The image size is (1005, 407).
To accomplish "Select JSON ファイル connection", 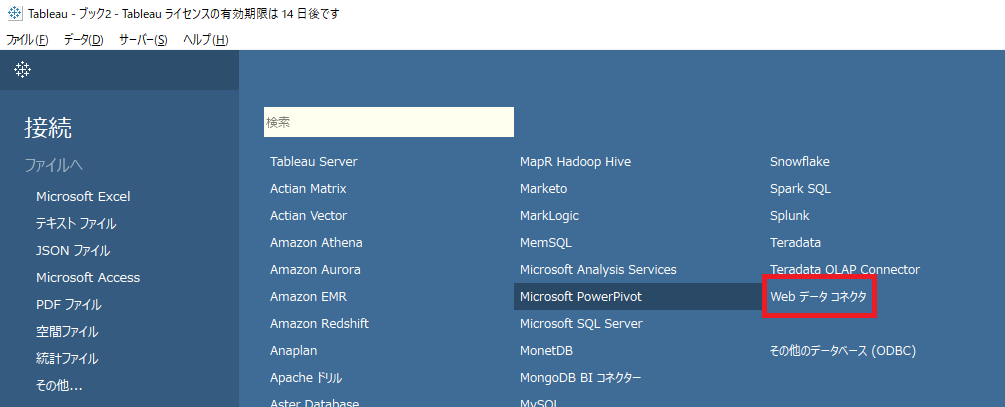I will point(73,251).
